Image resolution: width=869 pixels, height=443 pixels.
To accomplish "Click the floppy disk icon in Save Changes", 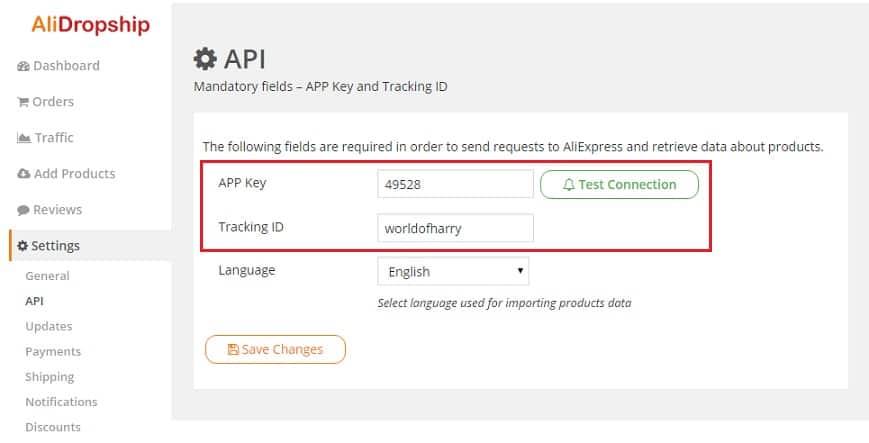I will pyautogui.click(x=233, y=349).
